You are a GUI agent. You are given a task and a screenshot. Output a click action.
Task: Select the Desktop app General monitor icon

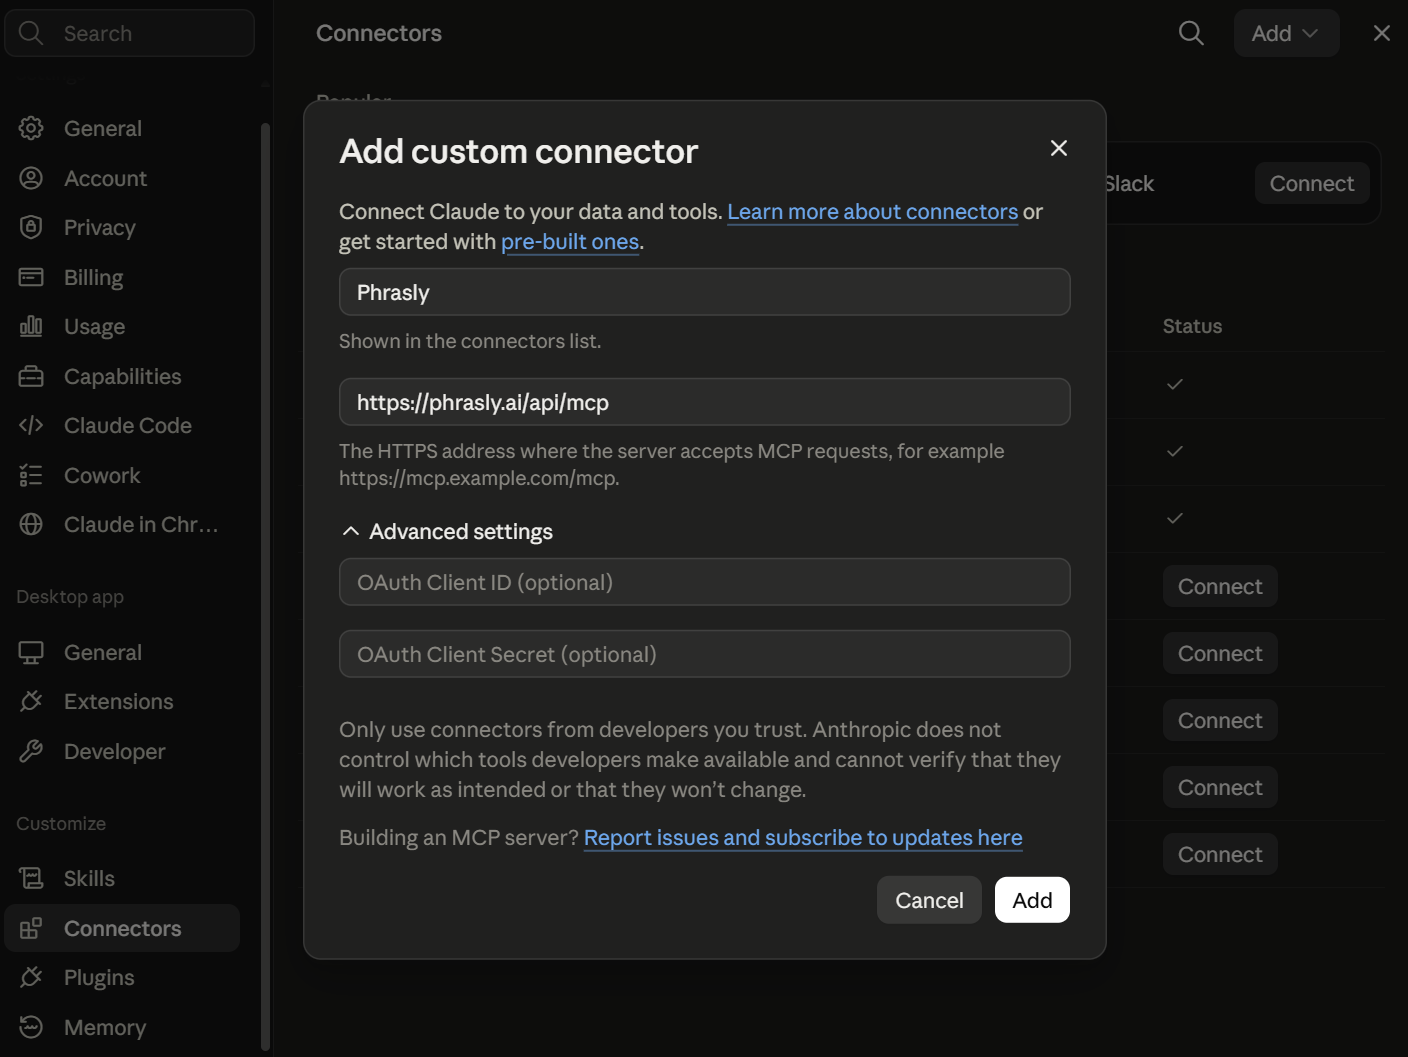click(x=31, y=652)
